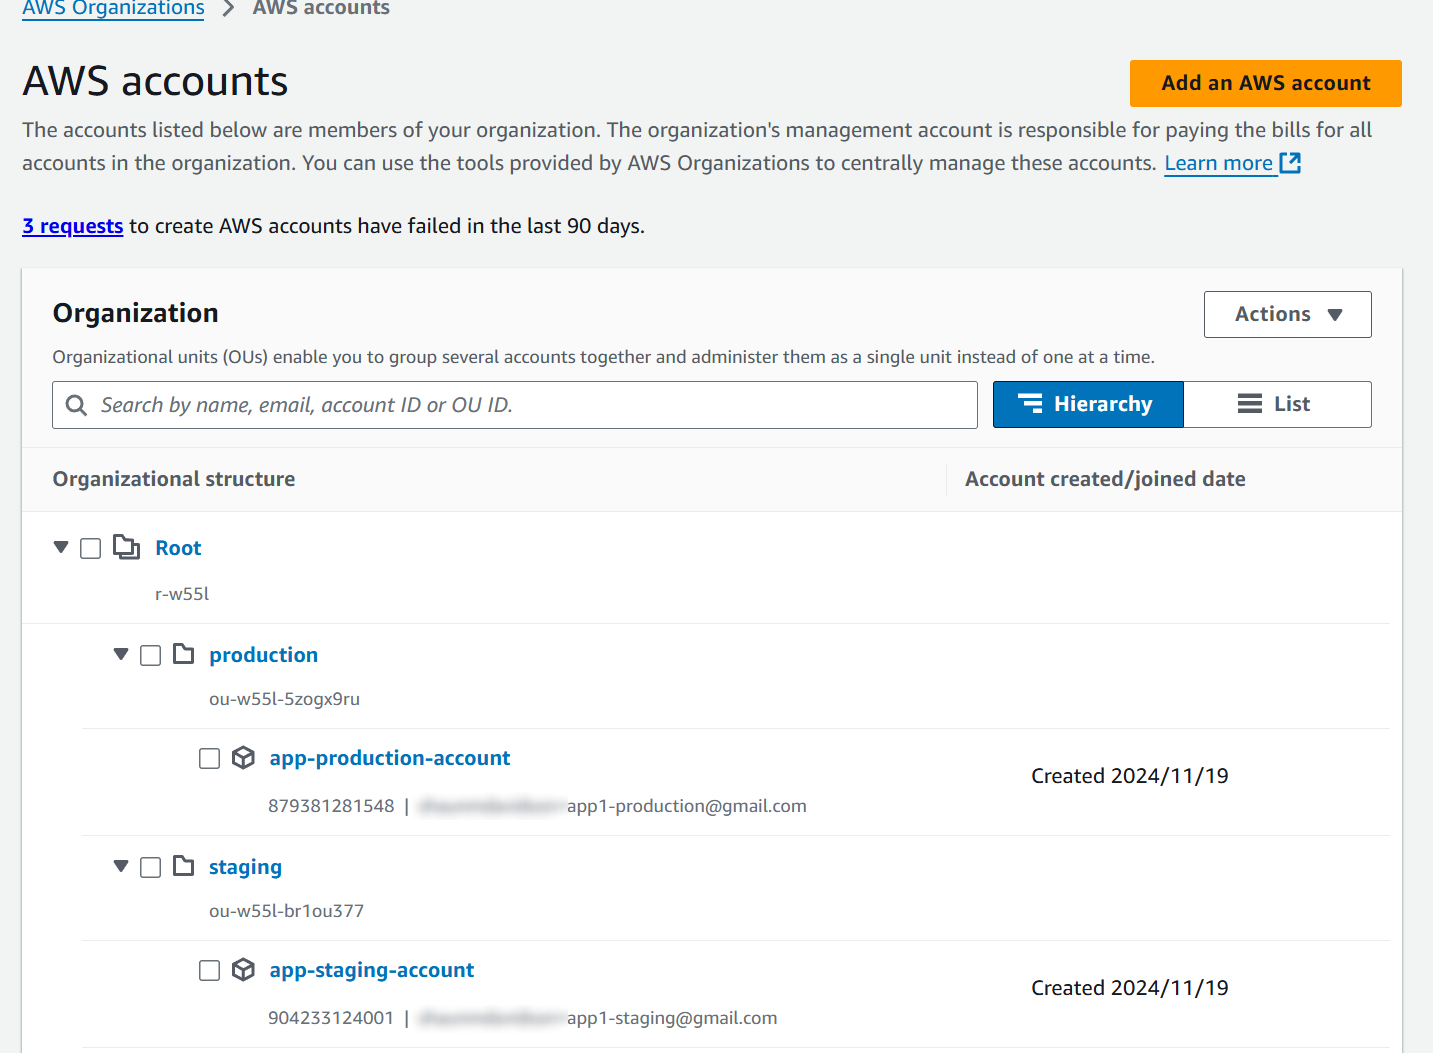Switch to List view
This screenshot has width=1433, height=1053.
(1277, 404)
